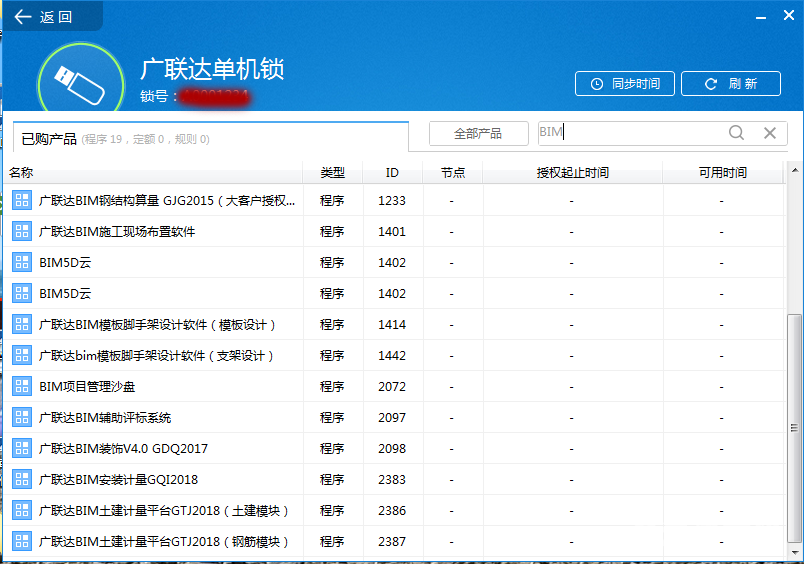Image resolution: width=804 pixels, height=564 pixels.
Task: Click the 授权起止时间 column header
Action: click(x=573, y=173)
